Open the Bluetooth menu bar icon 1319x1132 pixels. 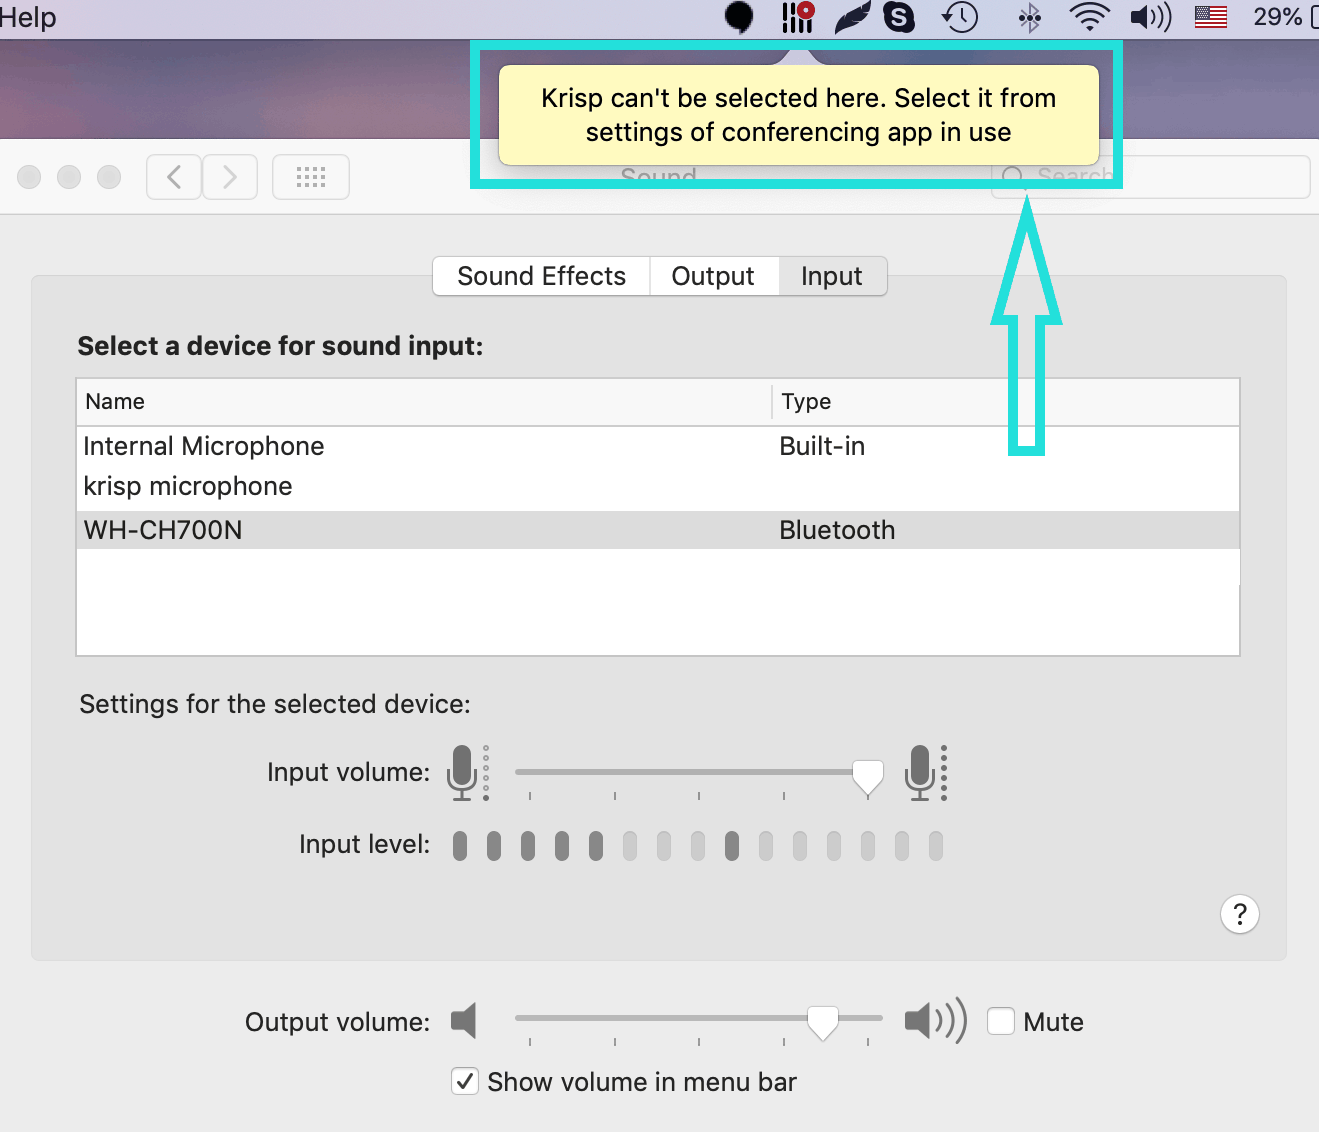coord(1030,17)
